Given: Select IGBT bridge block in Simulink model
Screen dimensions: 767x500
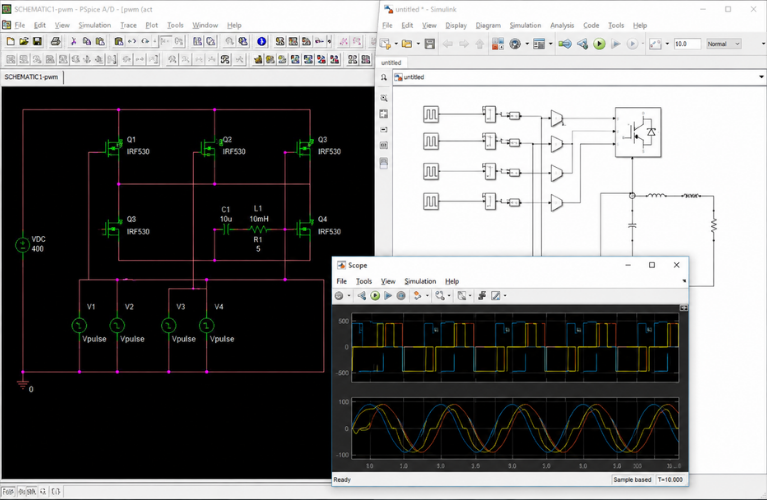Looking at the screenshot, I should (x=638, y=132).
